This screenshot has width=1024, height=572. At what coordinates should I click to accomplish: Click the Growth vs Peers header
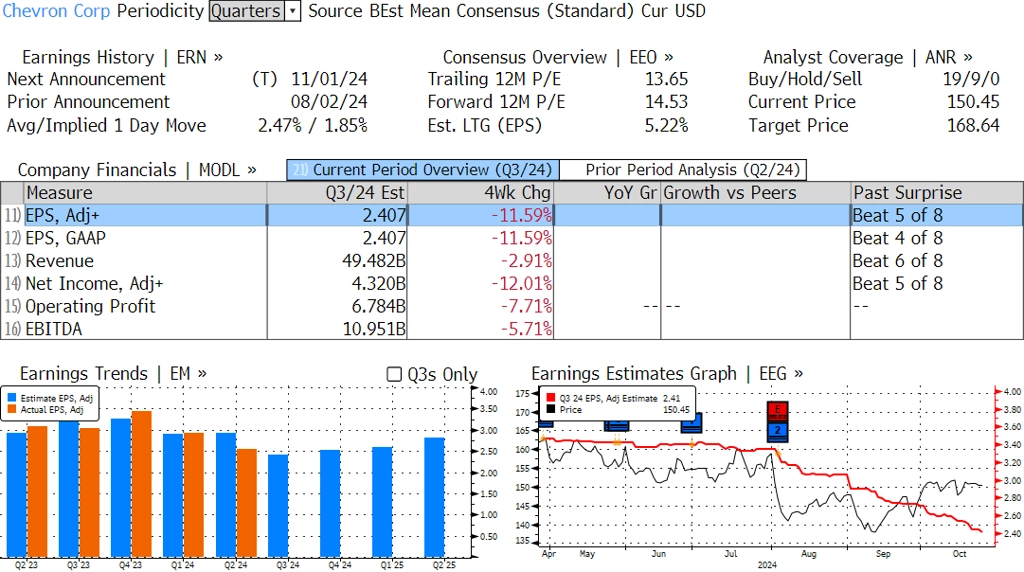(755, 193)
